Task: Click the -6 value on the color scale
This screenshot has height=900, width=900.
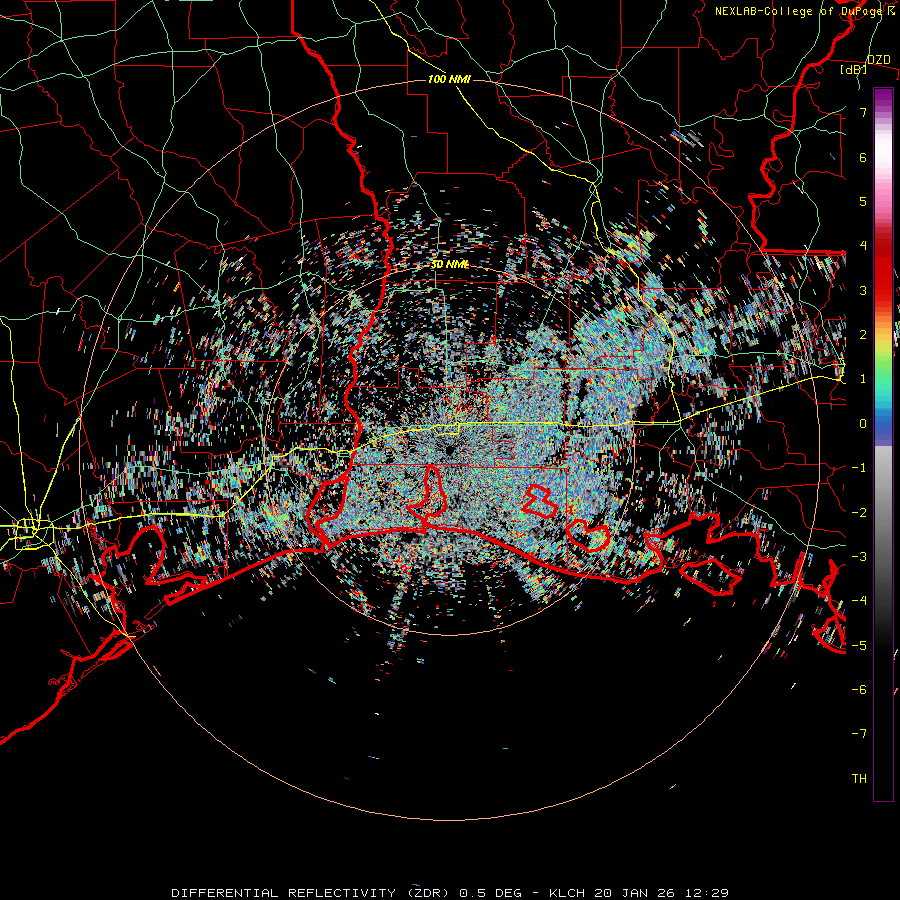Action: click(859, 690)
